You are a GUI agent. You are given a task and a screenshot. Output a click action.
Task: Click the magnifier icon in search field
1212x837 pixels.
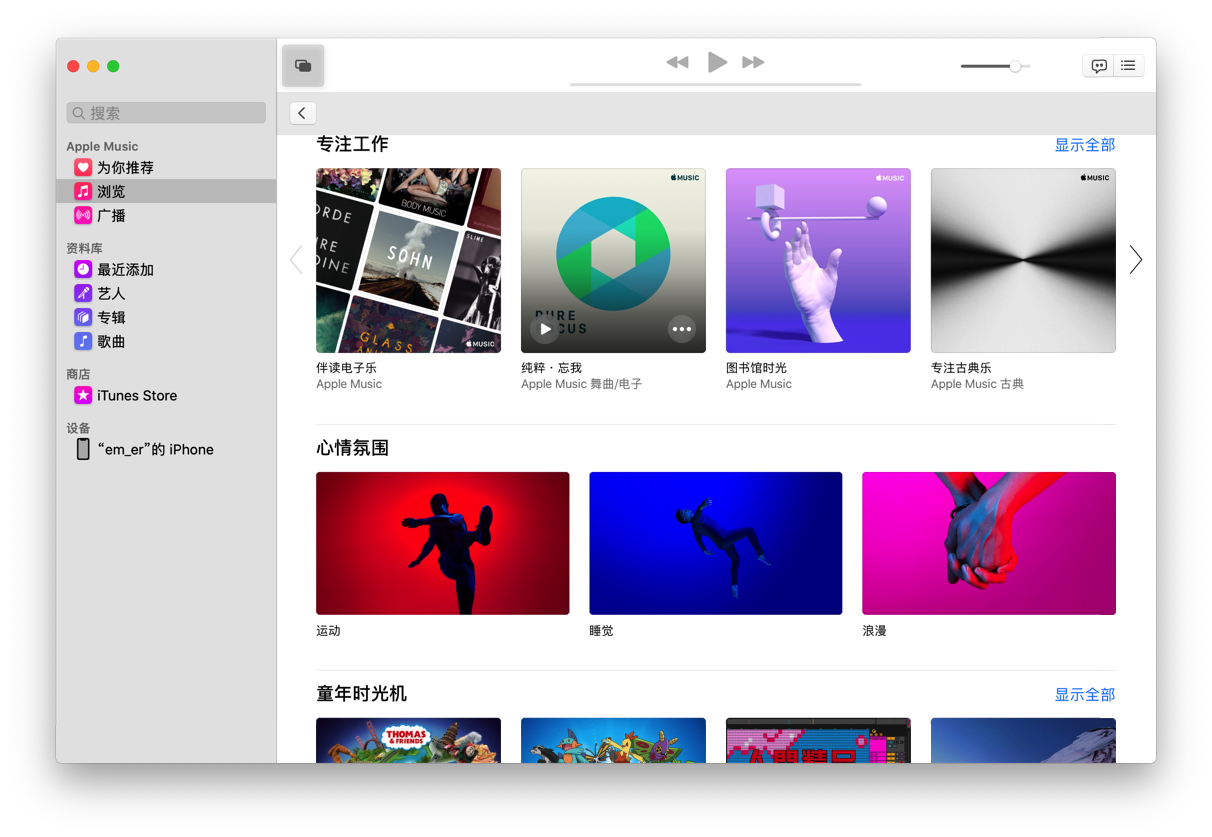[x=79, y=113]
